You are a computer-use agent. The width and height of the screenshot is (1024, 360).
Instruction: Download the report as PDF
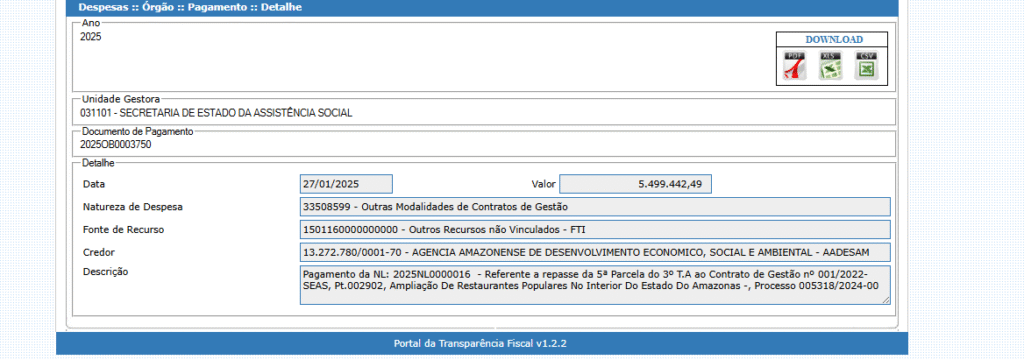click(795, 66)
